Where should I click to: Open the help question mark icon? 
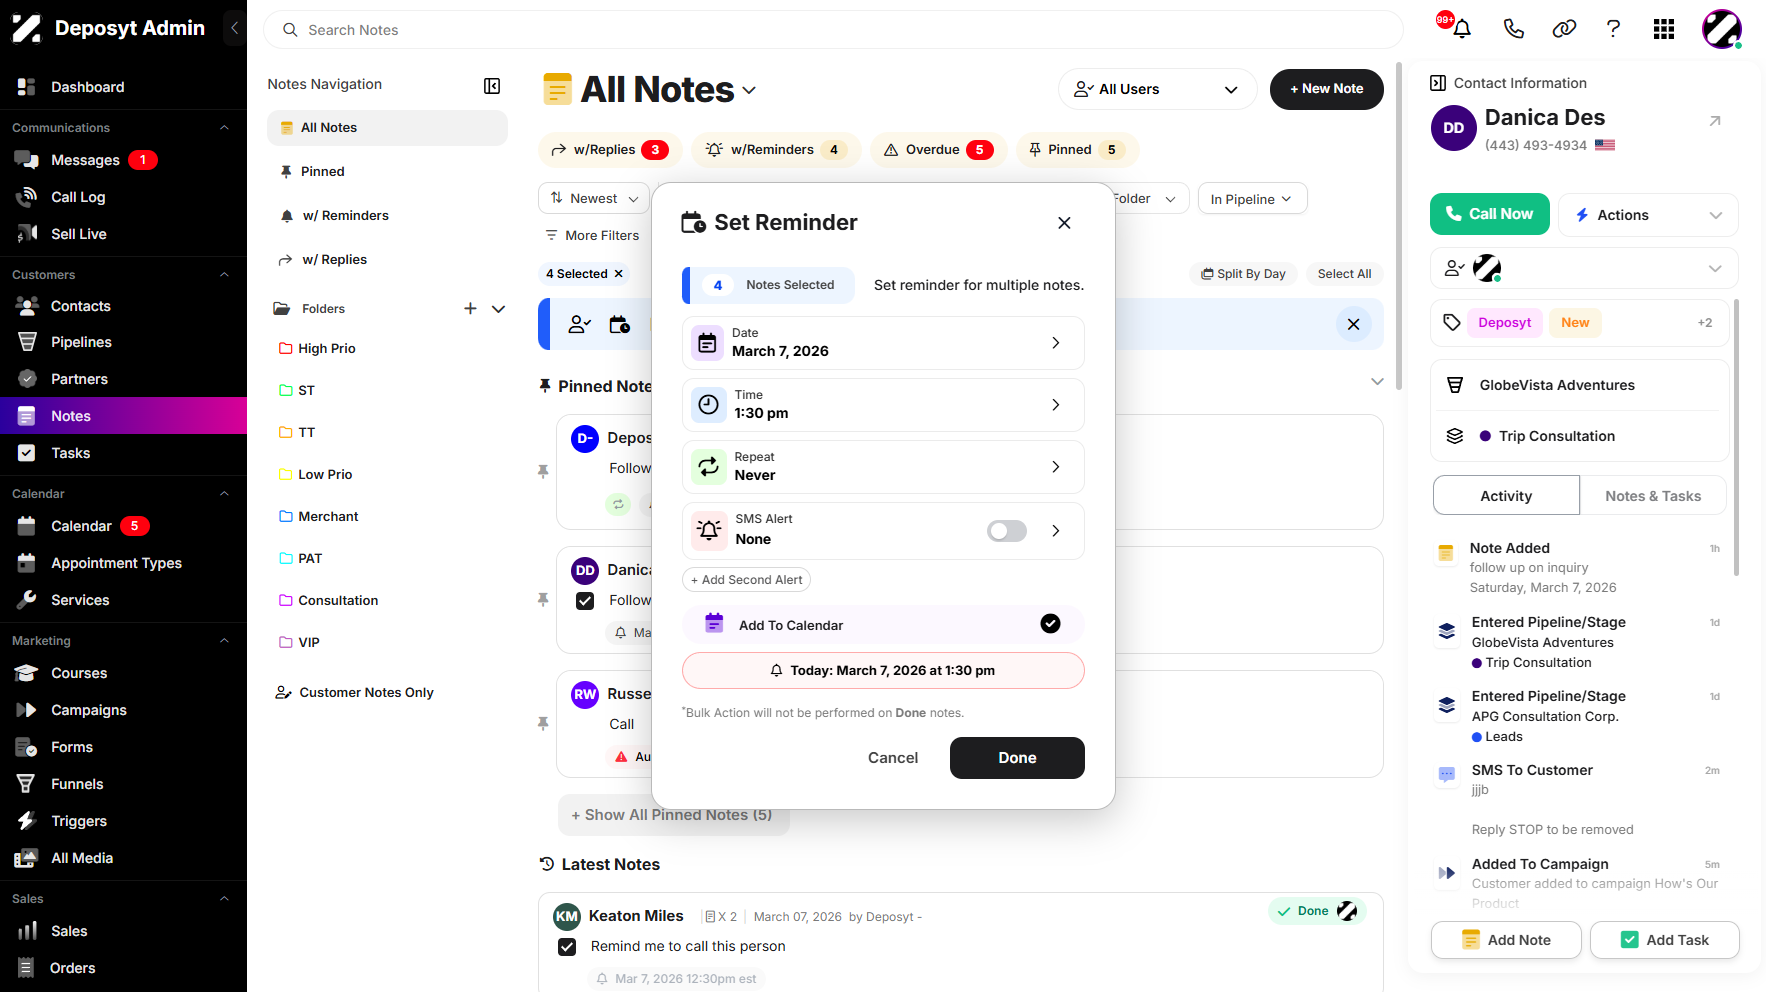pyautogui.click(x=1613, y=29)
